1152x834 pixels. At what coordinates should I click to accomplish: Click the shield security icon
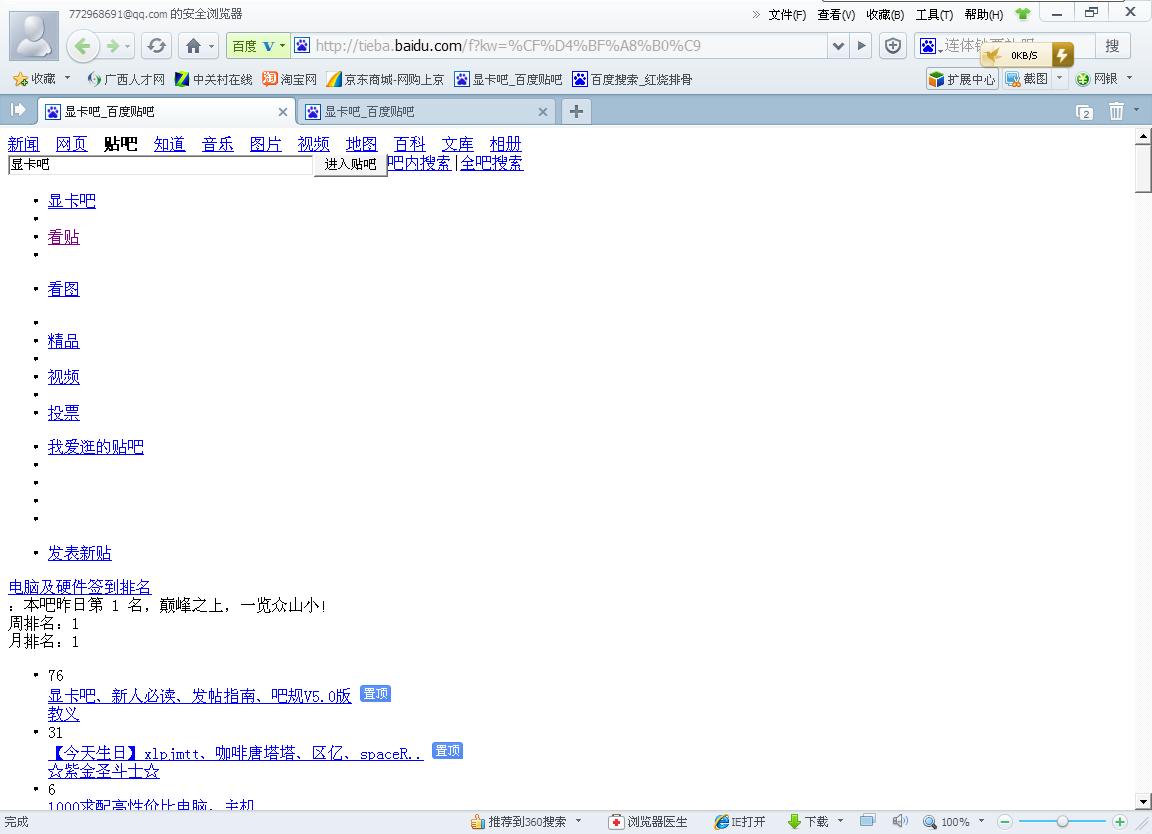[x=893, y=46]
